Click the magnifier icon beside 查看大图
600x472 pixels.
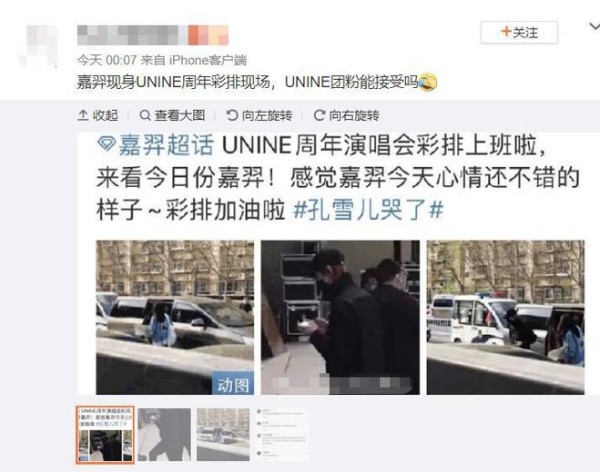[x=145, y=115]
